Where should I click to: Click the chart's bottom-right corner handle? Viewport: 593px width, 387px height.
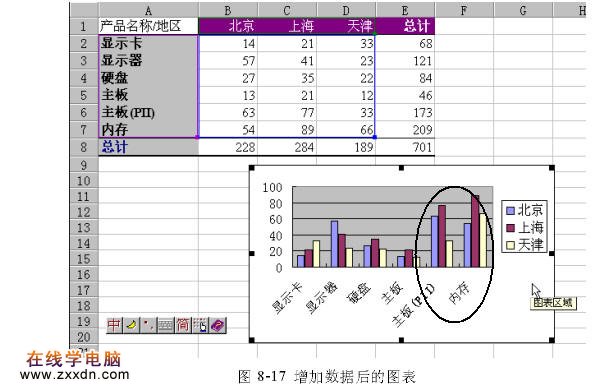coord(552,340)
